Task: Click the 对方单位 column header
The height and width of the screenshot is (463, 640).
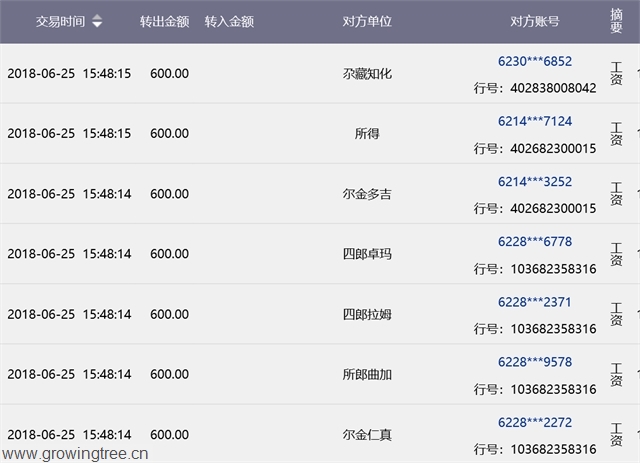Action: (x=366, y=21)
